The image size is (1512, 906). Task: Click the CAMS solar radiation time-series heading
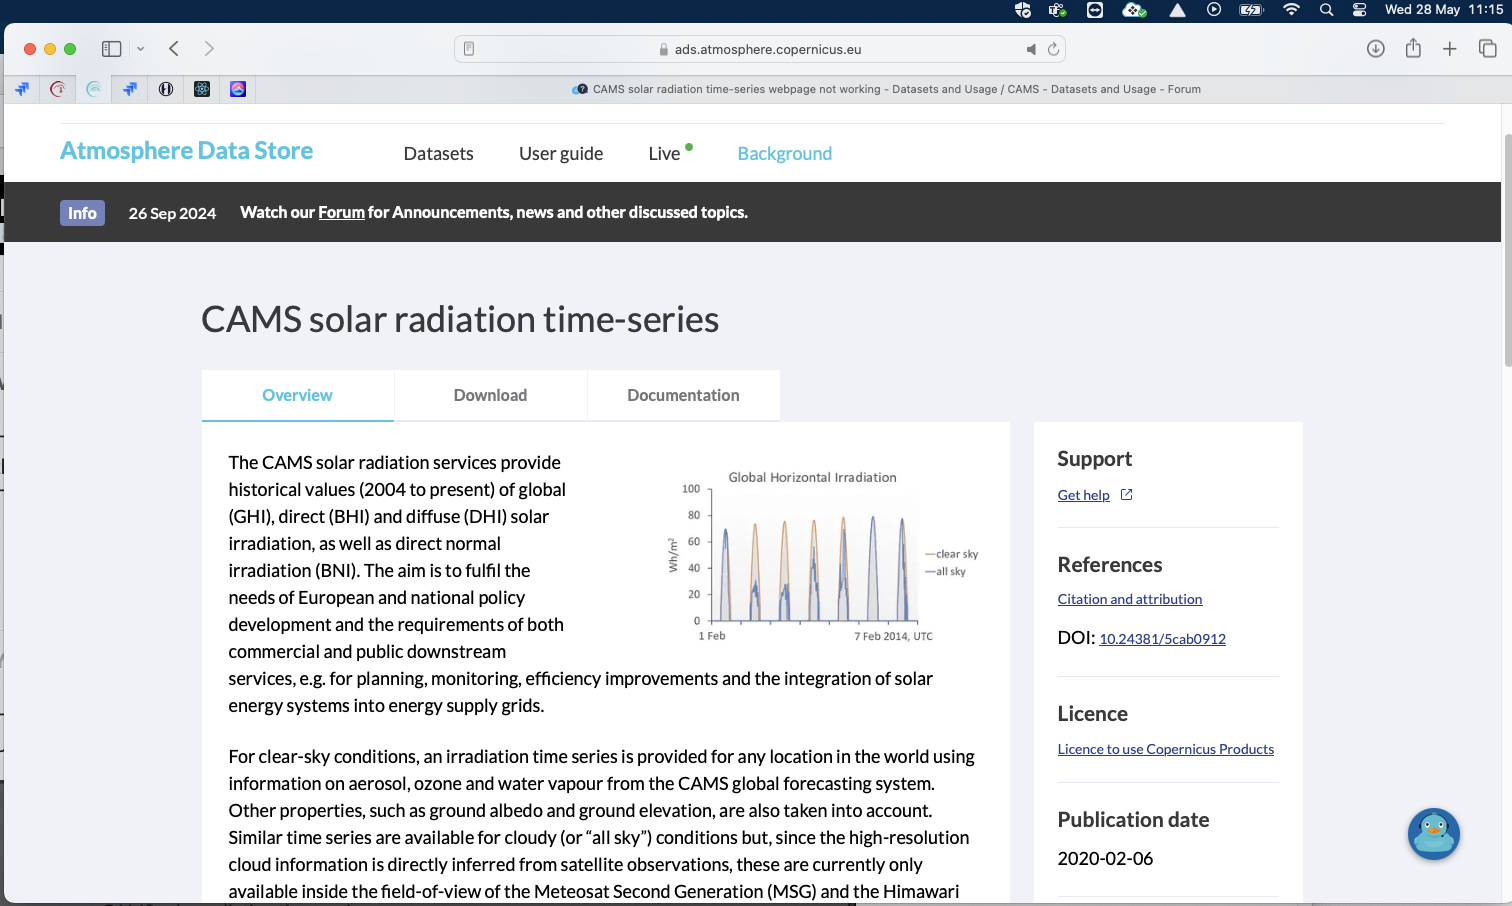(x=460, y=320)
